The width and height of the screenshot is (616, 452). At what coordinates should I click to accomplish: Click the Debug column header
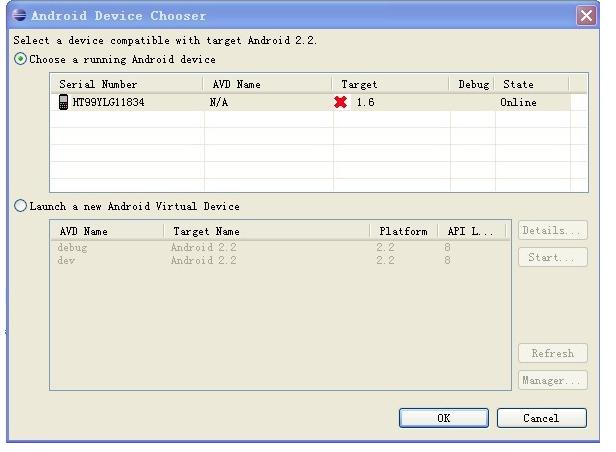tap(472, 84)
